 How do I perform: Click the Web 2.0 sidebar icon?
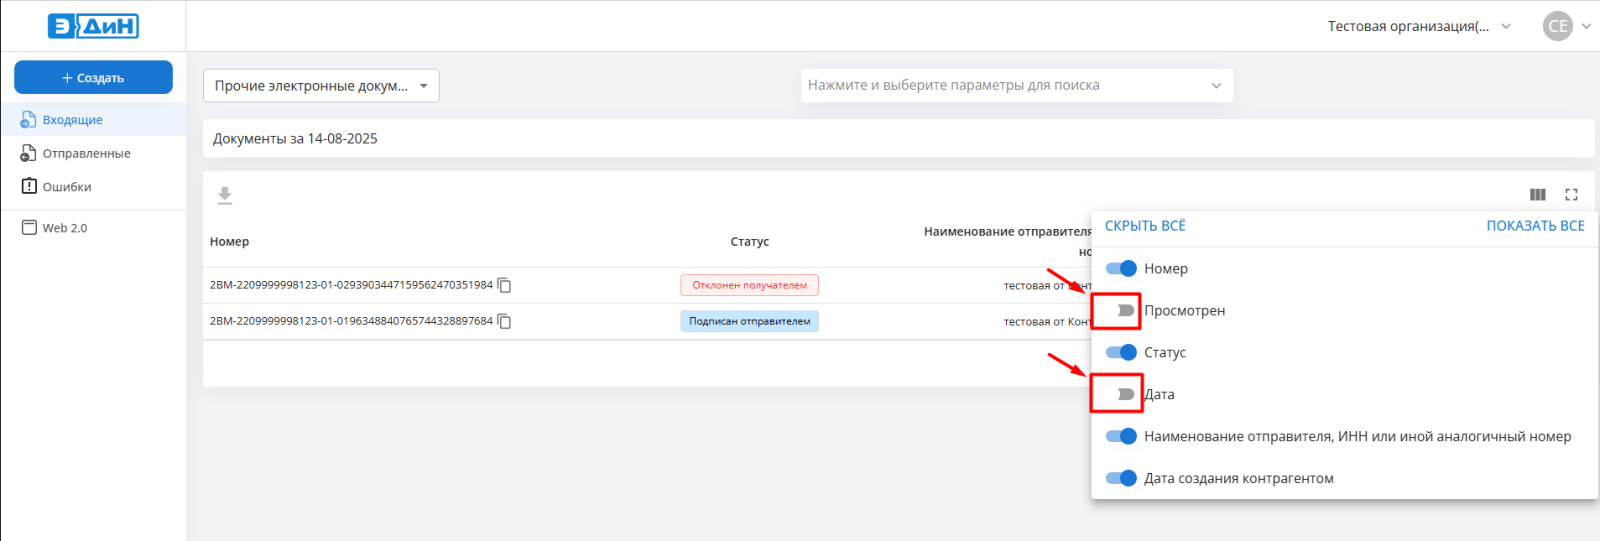point(30,228)
